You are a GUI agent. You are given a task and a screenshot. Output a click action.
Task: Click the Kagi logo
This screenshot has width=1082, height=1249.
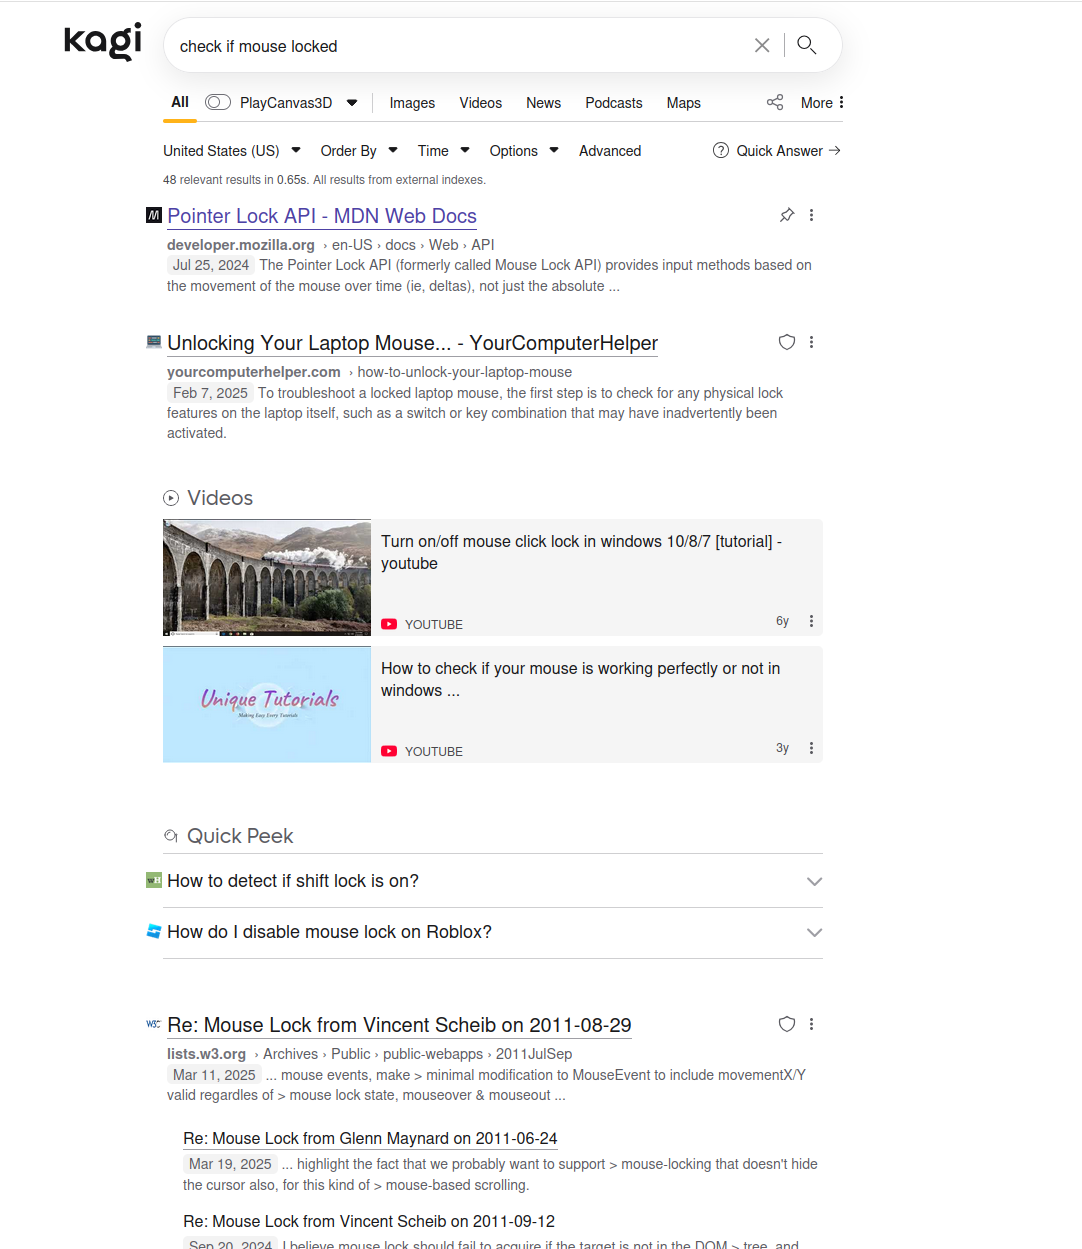point(102,42)
